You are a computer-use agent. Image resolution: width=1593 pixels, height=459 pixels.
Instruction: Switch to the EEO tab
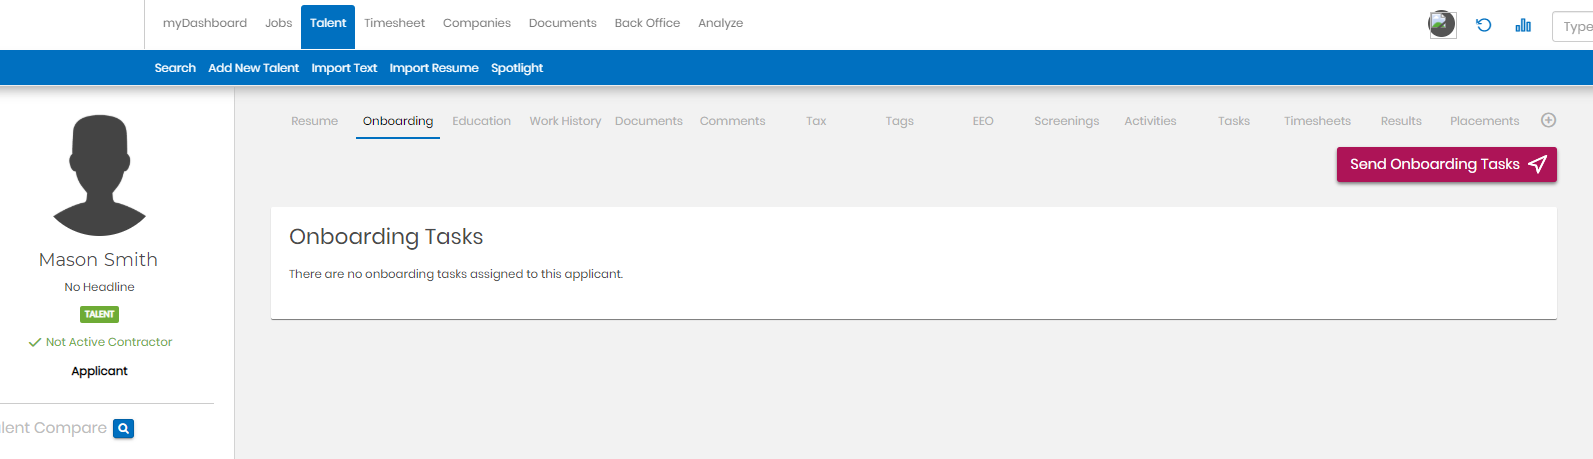click(x=983, y=121)
